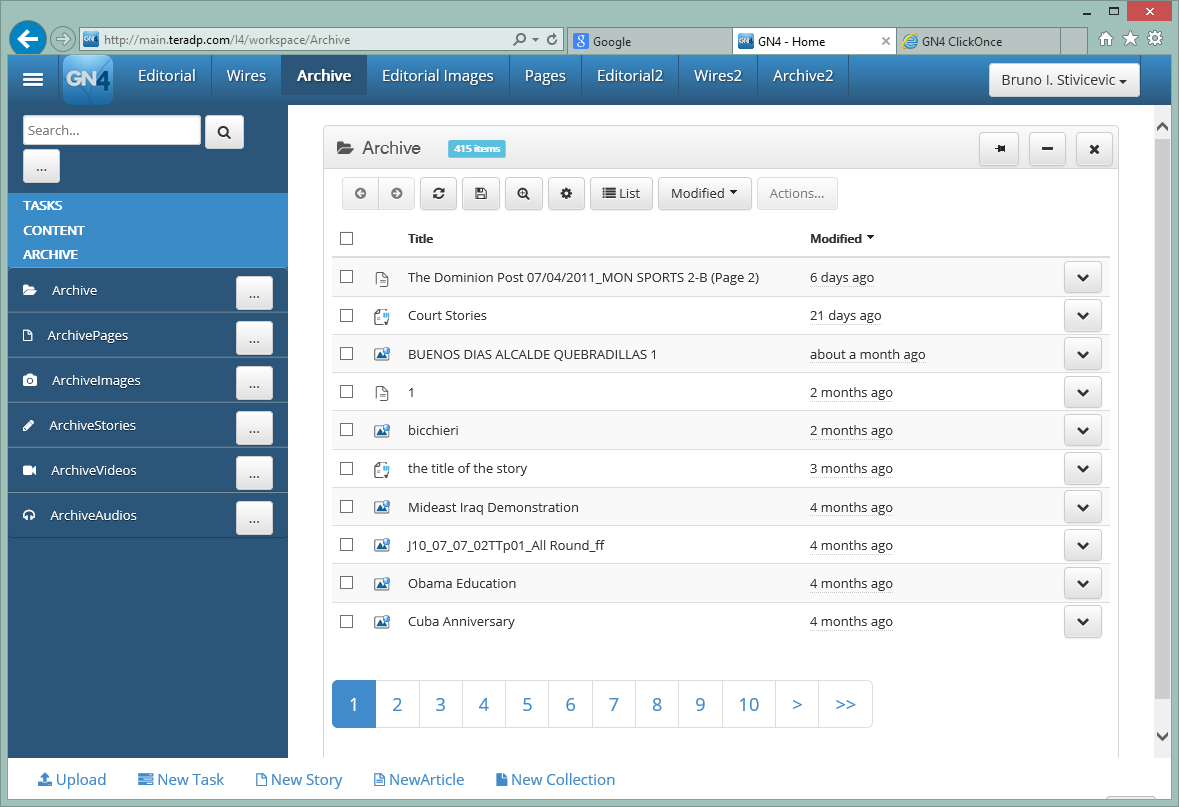Switch to the Archive2 tab
Image resolution: width=1179 pixels, height=807 pixels.
tap(803, 75)
